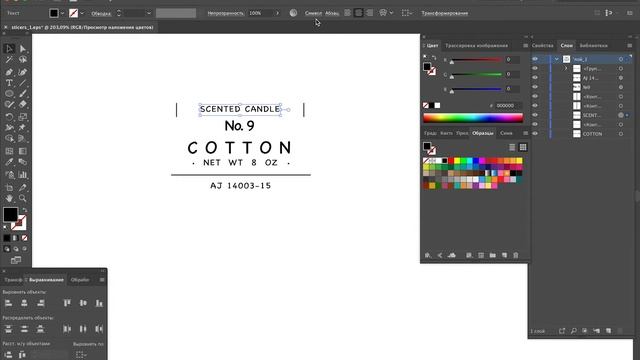
Task: Swap fill and stroke in toolbox
Action: point(24,210)
